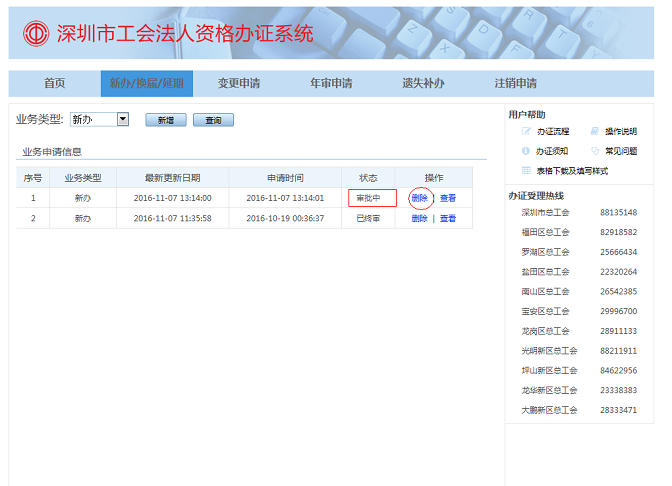Click the red union logo emblem
The image size is (672, 486).
click(x=36, y=33)
